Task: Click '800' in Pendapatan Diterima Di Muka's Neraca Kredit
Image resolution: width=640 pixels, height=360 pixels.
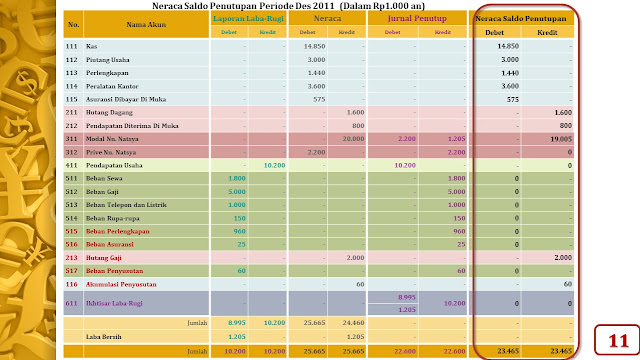Action: tap(358, 126)
